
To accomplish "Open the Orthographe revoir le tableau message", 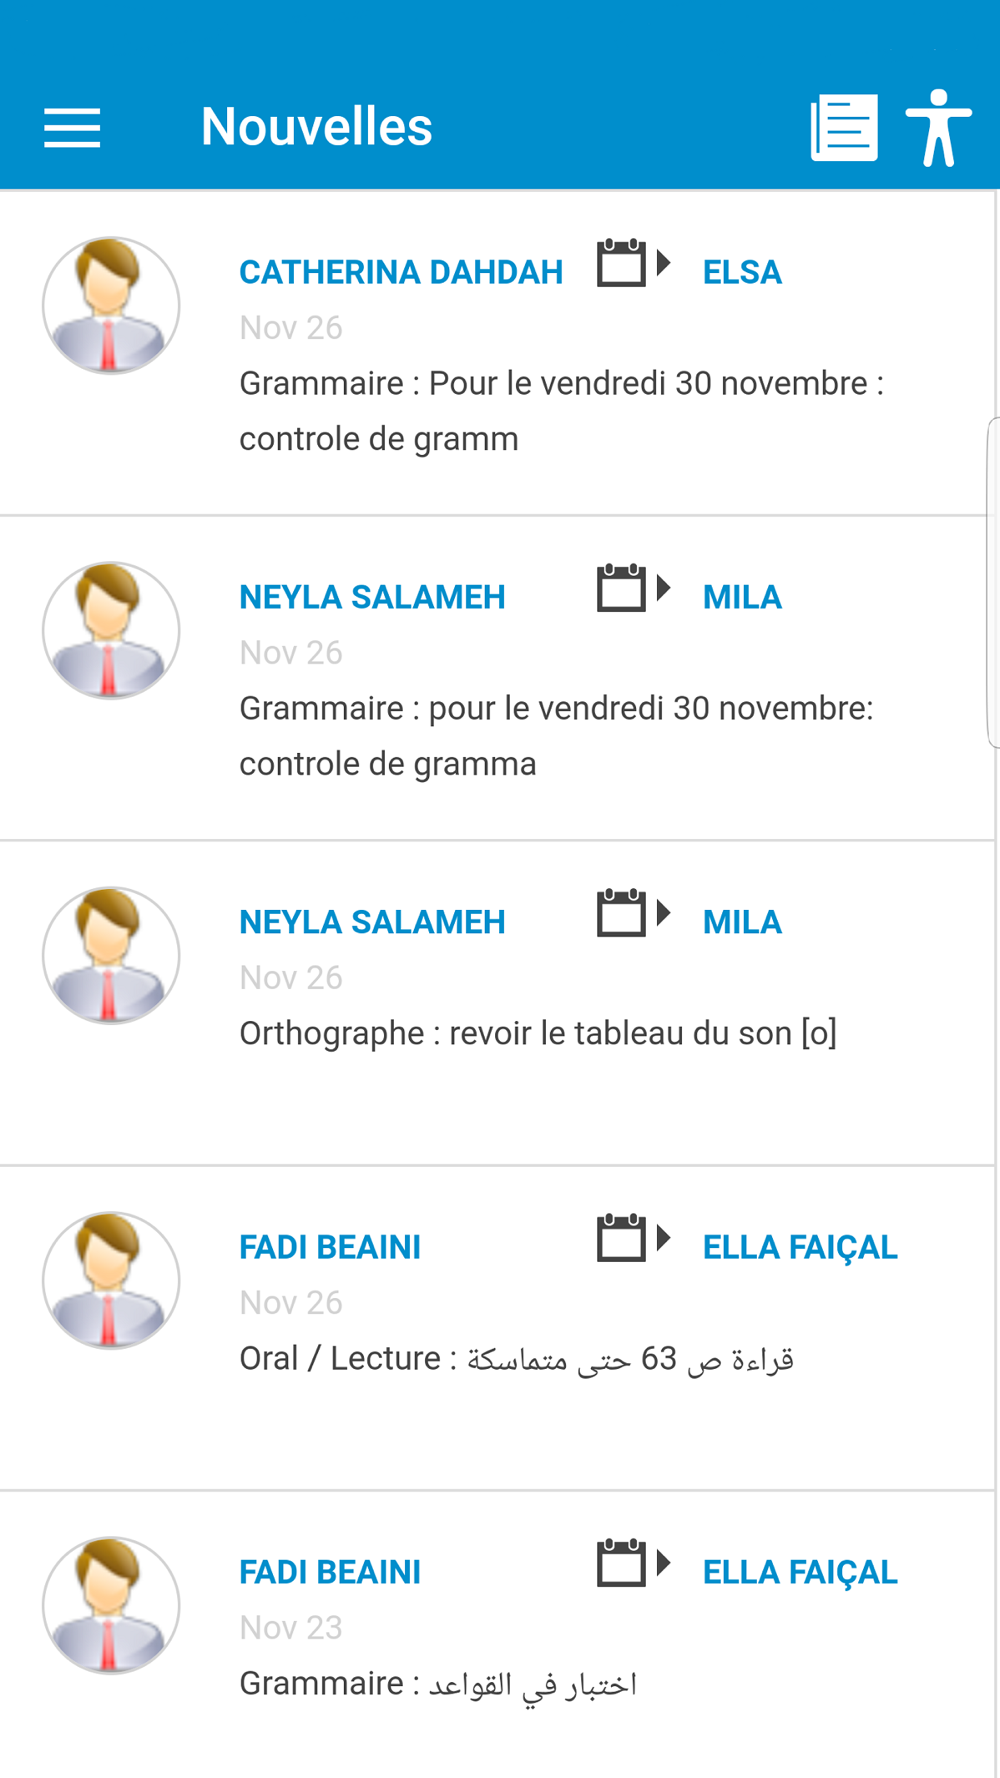I will click(x=538, y=1033).
